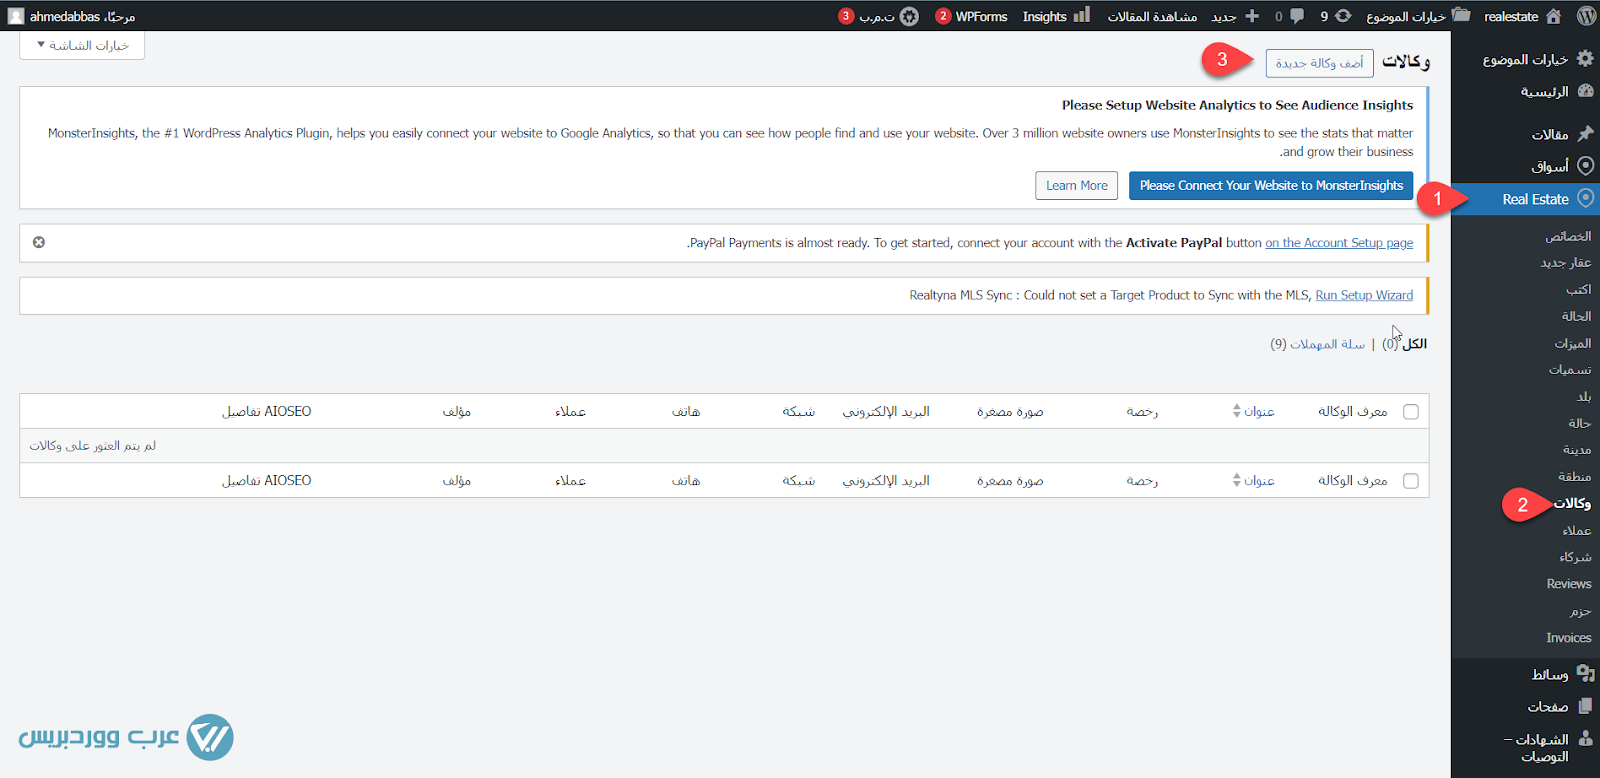
Task: Click the WordPress logo in admin bar
Action: pyautogui.click(x=1586, y=16)
